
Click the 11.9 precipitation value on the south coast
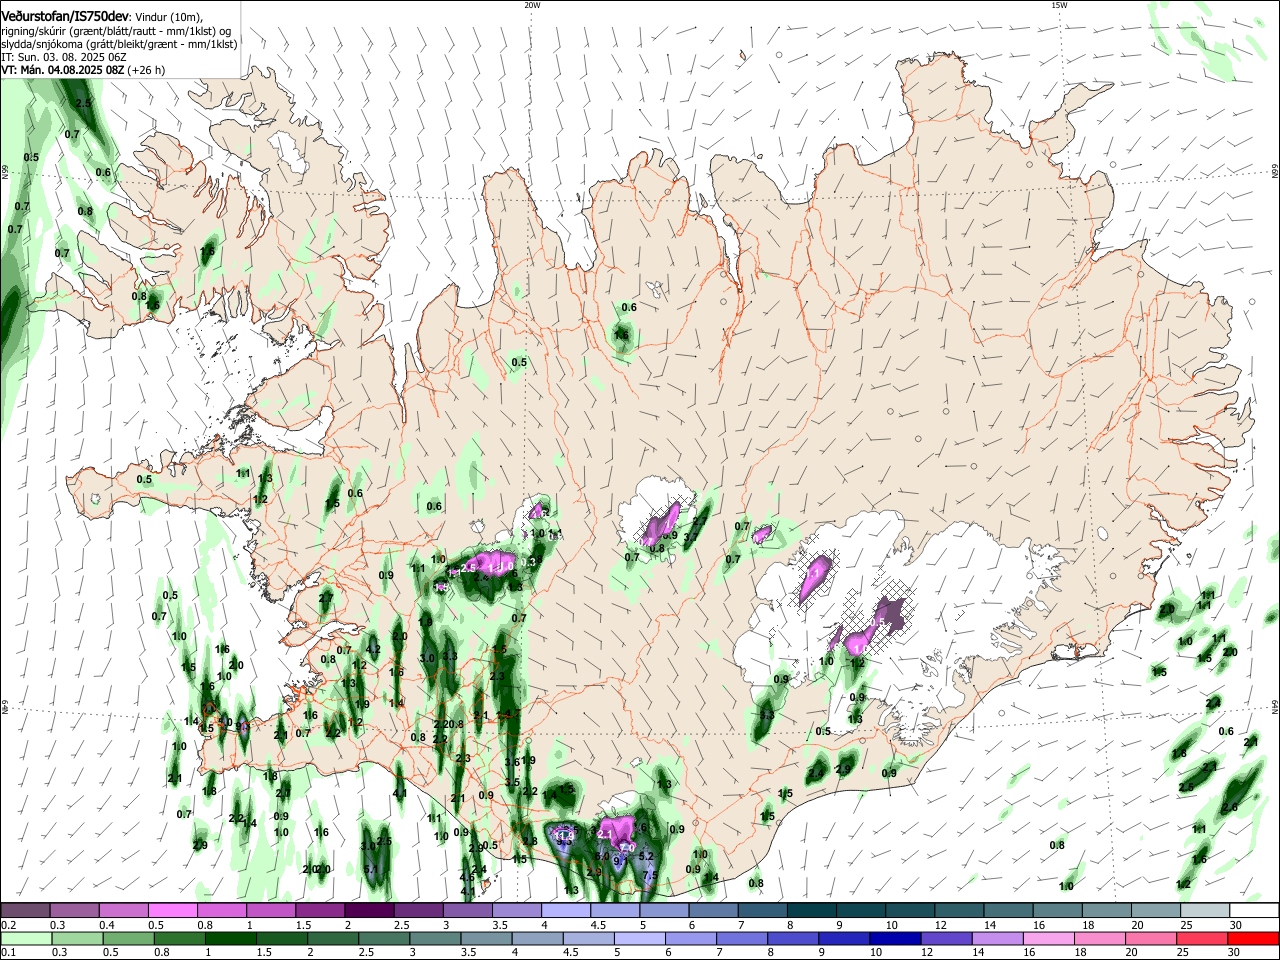click(x=564, y=836)
